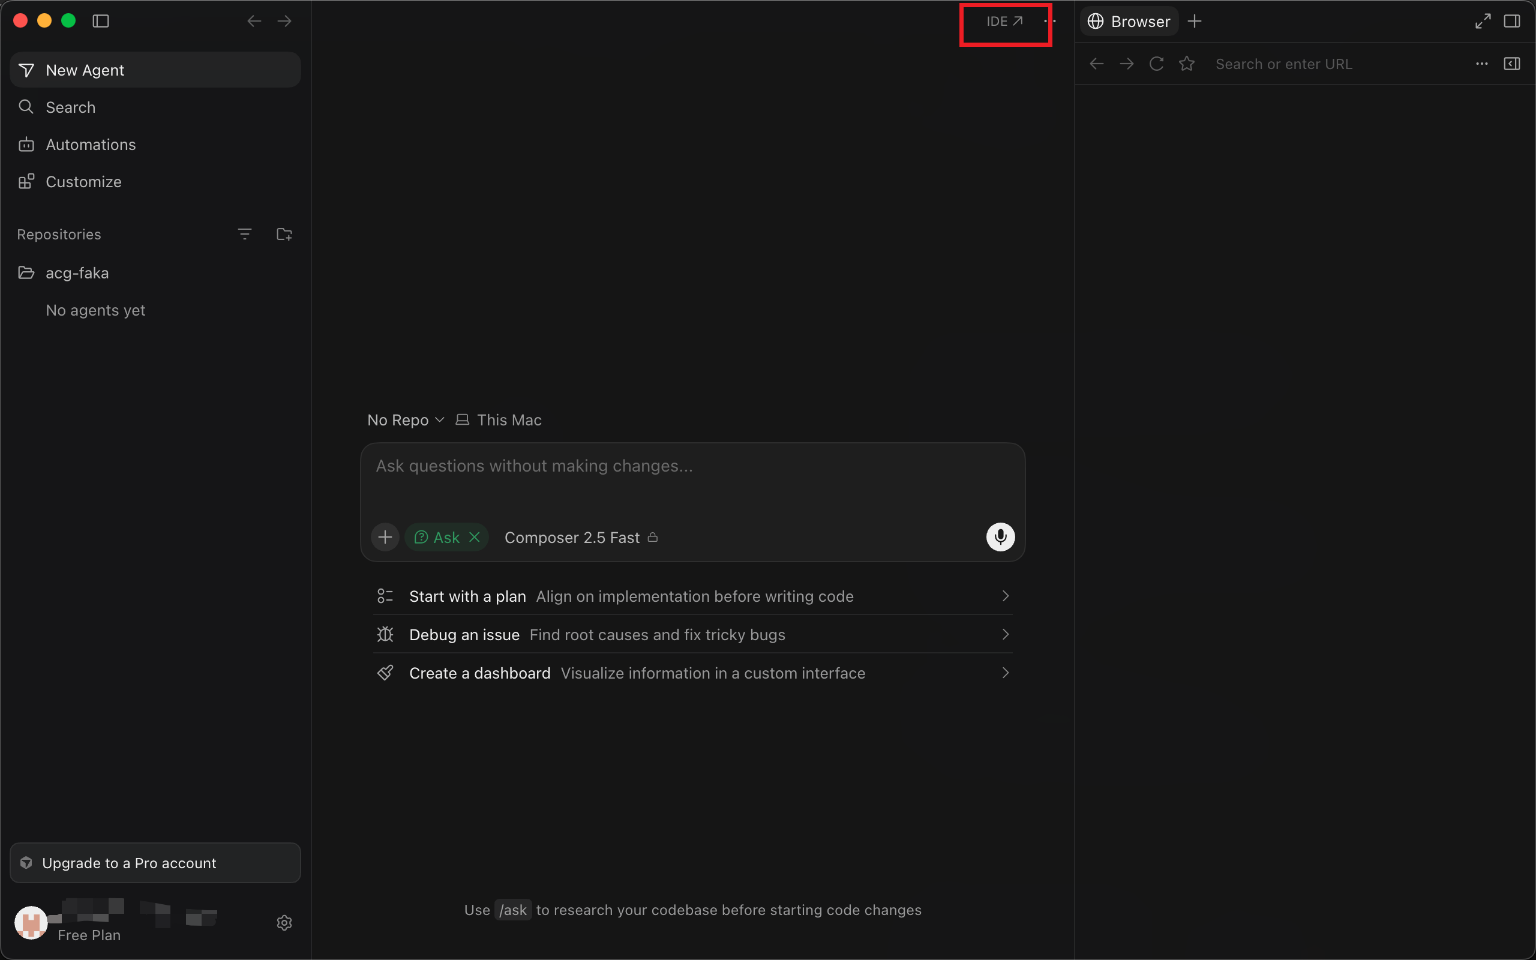1536x960 pixels.
Task: Choose Debug an issue suggestion
Action: [692, 635]
